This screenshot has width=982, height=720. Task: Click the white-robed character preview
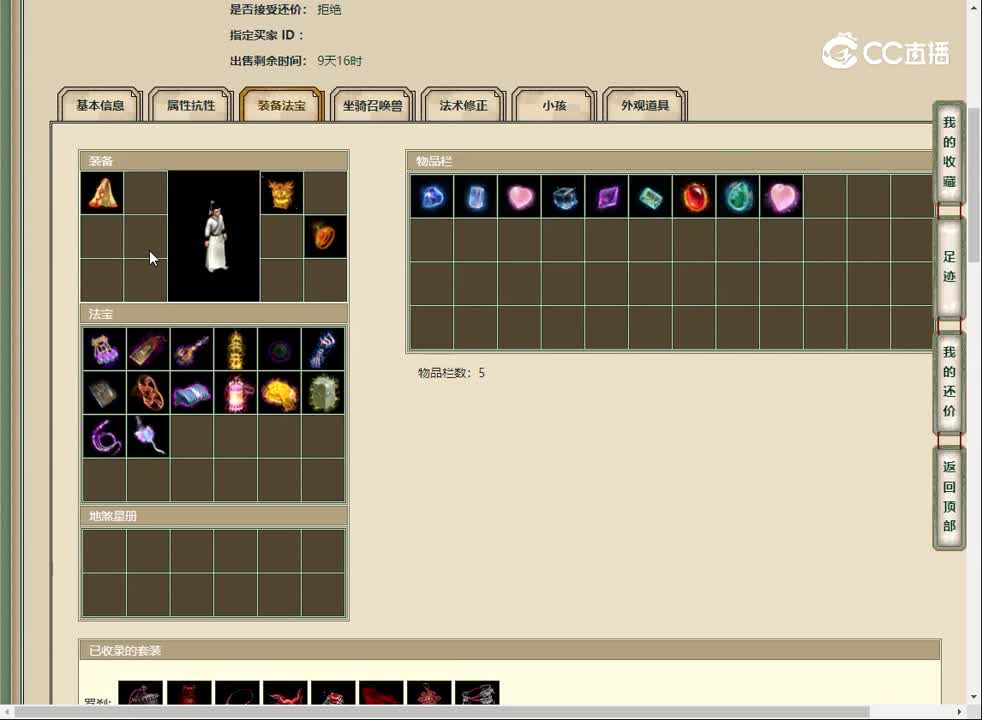click(214, 236)
